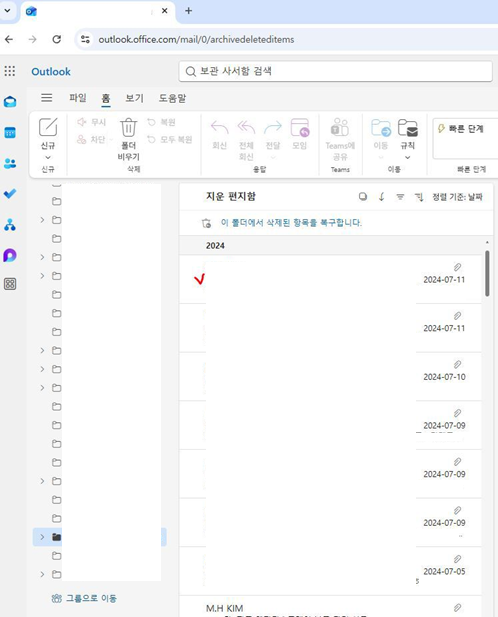Click the 차단 block sender icon

click(x=81, y=139)
